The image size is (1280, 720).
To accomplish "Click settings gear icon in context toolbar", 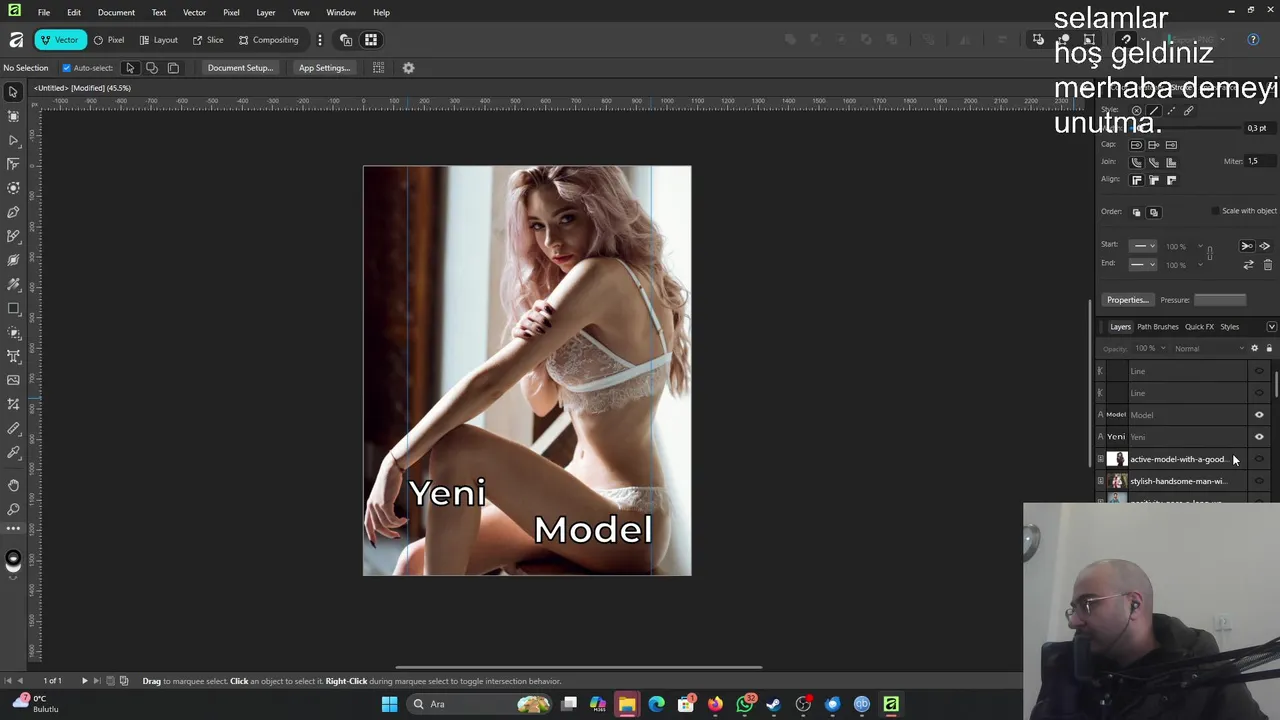I will pyautogui.click(x=408, y=68).
